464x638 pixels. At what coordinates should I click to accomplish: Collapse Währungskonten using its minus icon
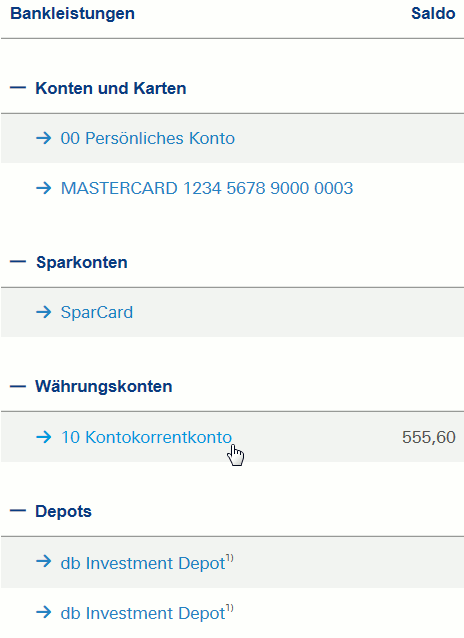pos(18,386)
